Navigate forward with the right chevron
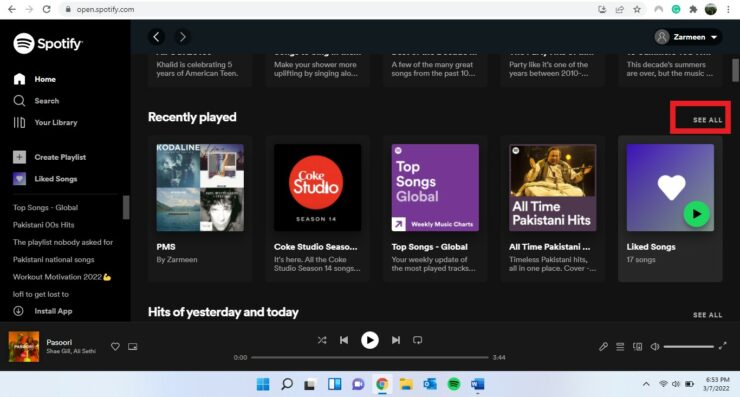740x397 pixels. [182, 37]
